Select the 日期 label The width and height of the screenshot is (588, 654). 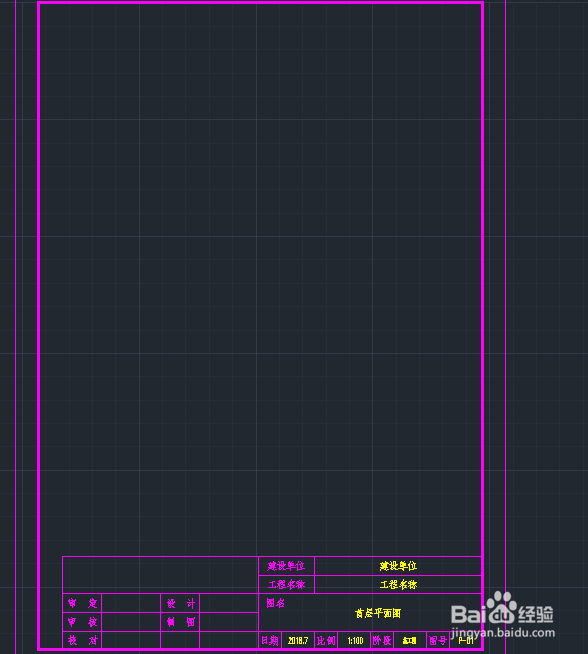(270, 641)
